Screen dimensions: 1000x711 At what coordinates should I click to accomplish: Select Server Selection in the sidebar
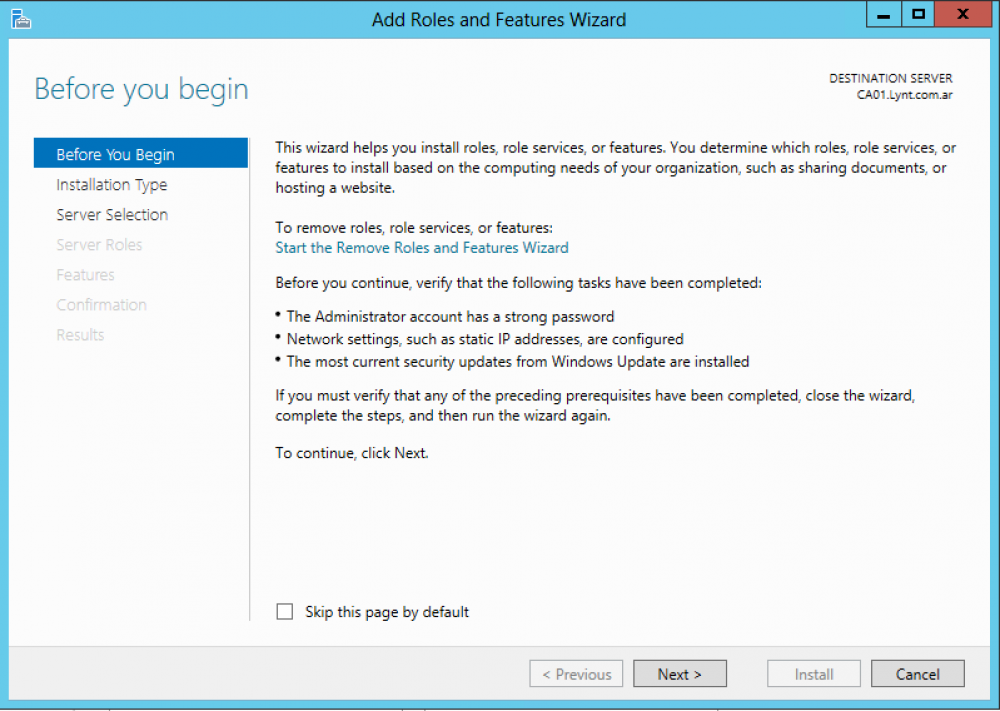pyautogui.click(x=112, y=214)
